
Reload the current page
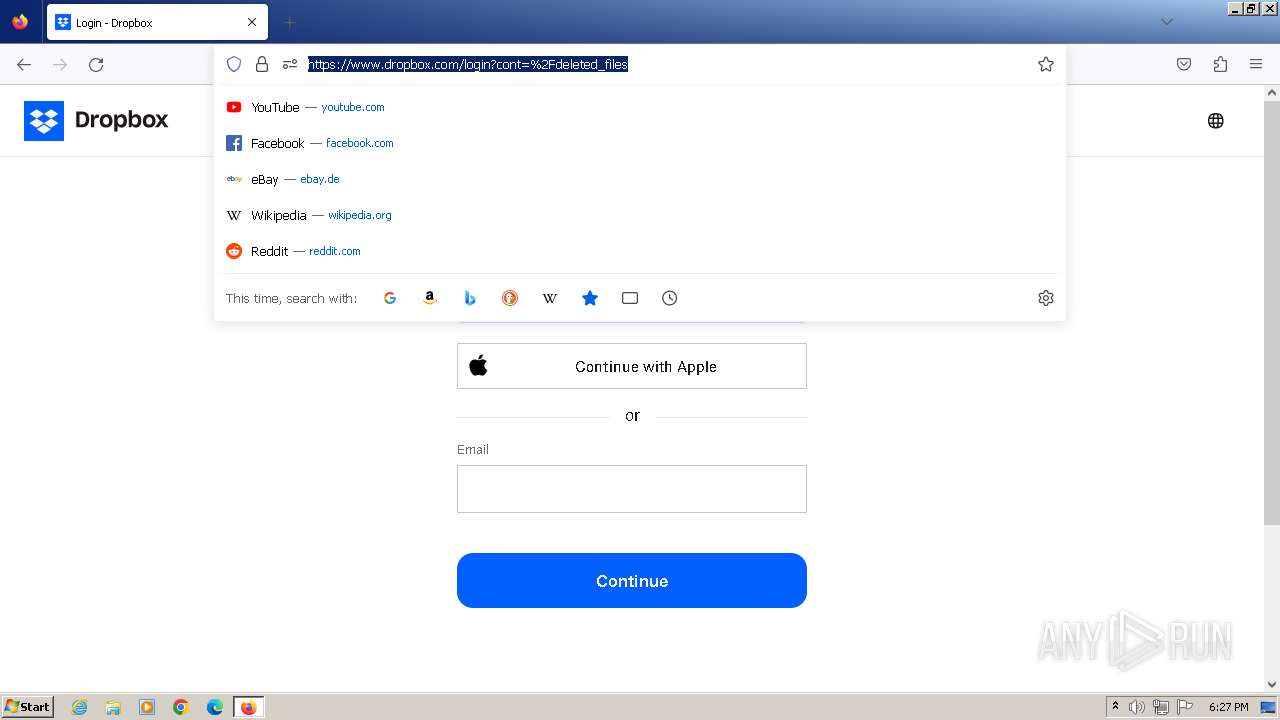pyautogui.click(x=96, y=64)
